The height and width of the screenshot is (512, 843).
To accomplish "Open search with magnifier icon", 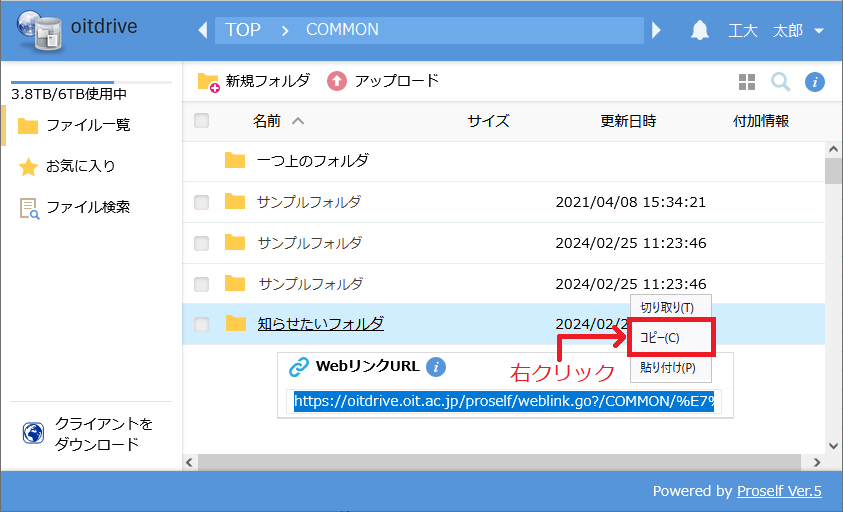I will pos(780,82).
